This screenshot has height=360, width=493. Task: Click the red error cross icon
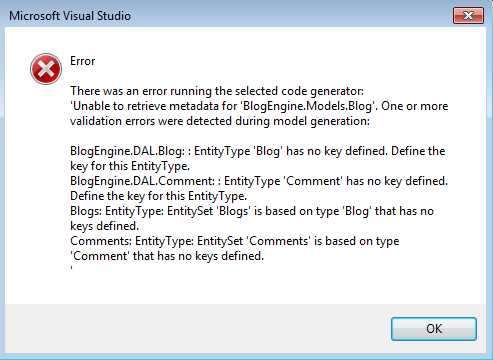click(46, 69)
